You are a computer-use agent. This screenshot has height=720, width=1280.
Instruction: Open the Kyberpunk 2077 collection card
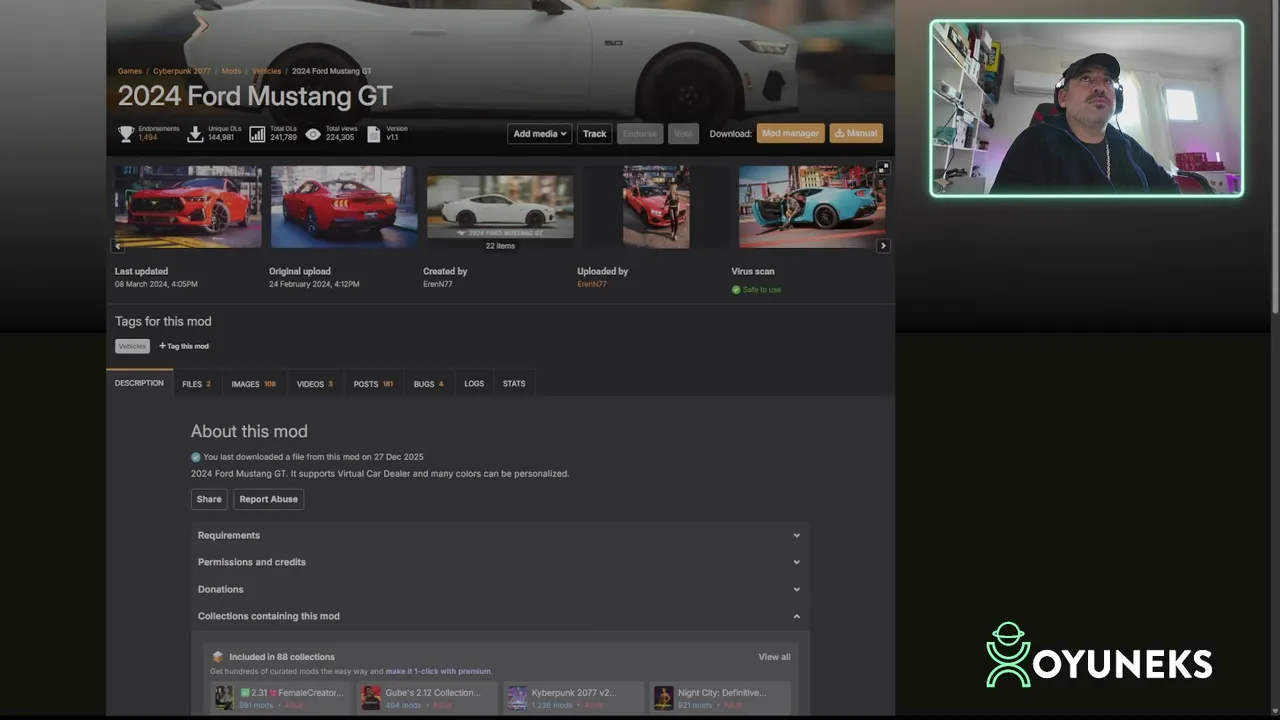click(x=574, y=698)
